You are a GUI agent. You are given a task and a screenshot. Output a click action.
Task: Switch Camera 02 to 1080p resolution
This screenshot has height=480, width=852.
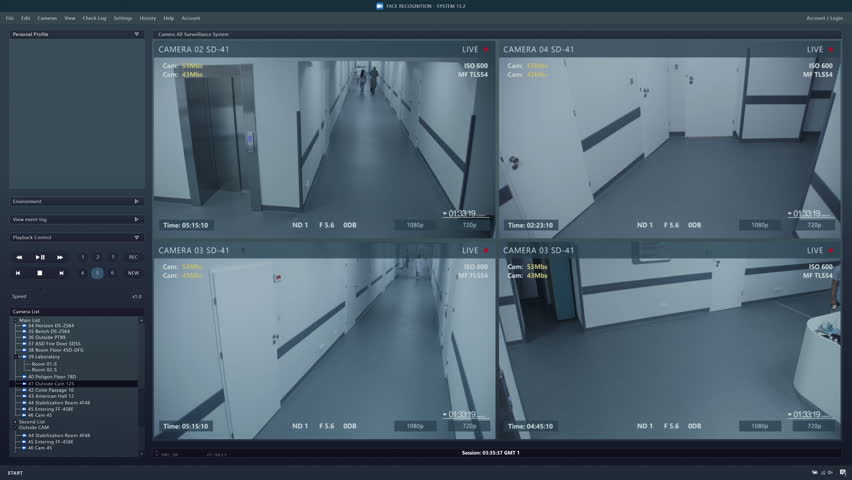pyautogui.click(x=416, y=225)
